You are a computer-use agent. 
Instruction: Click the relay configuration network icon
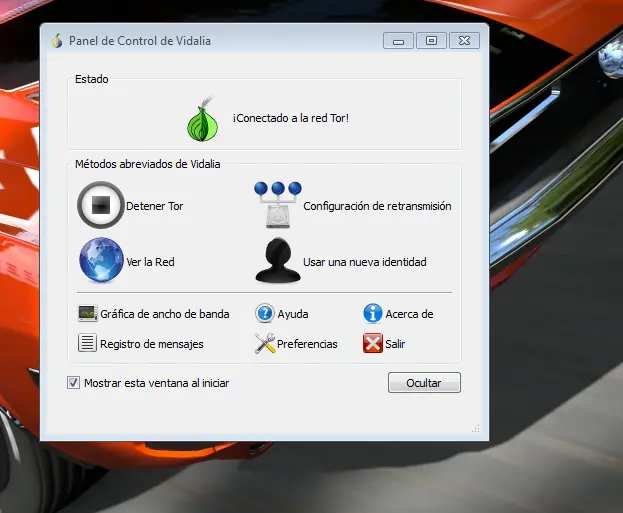click(278, 205)
